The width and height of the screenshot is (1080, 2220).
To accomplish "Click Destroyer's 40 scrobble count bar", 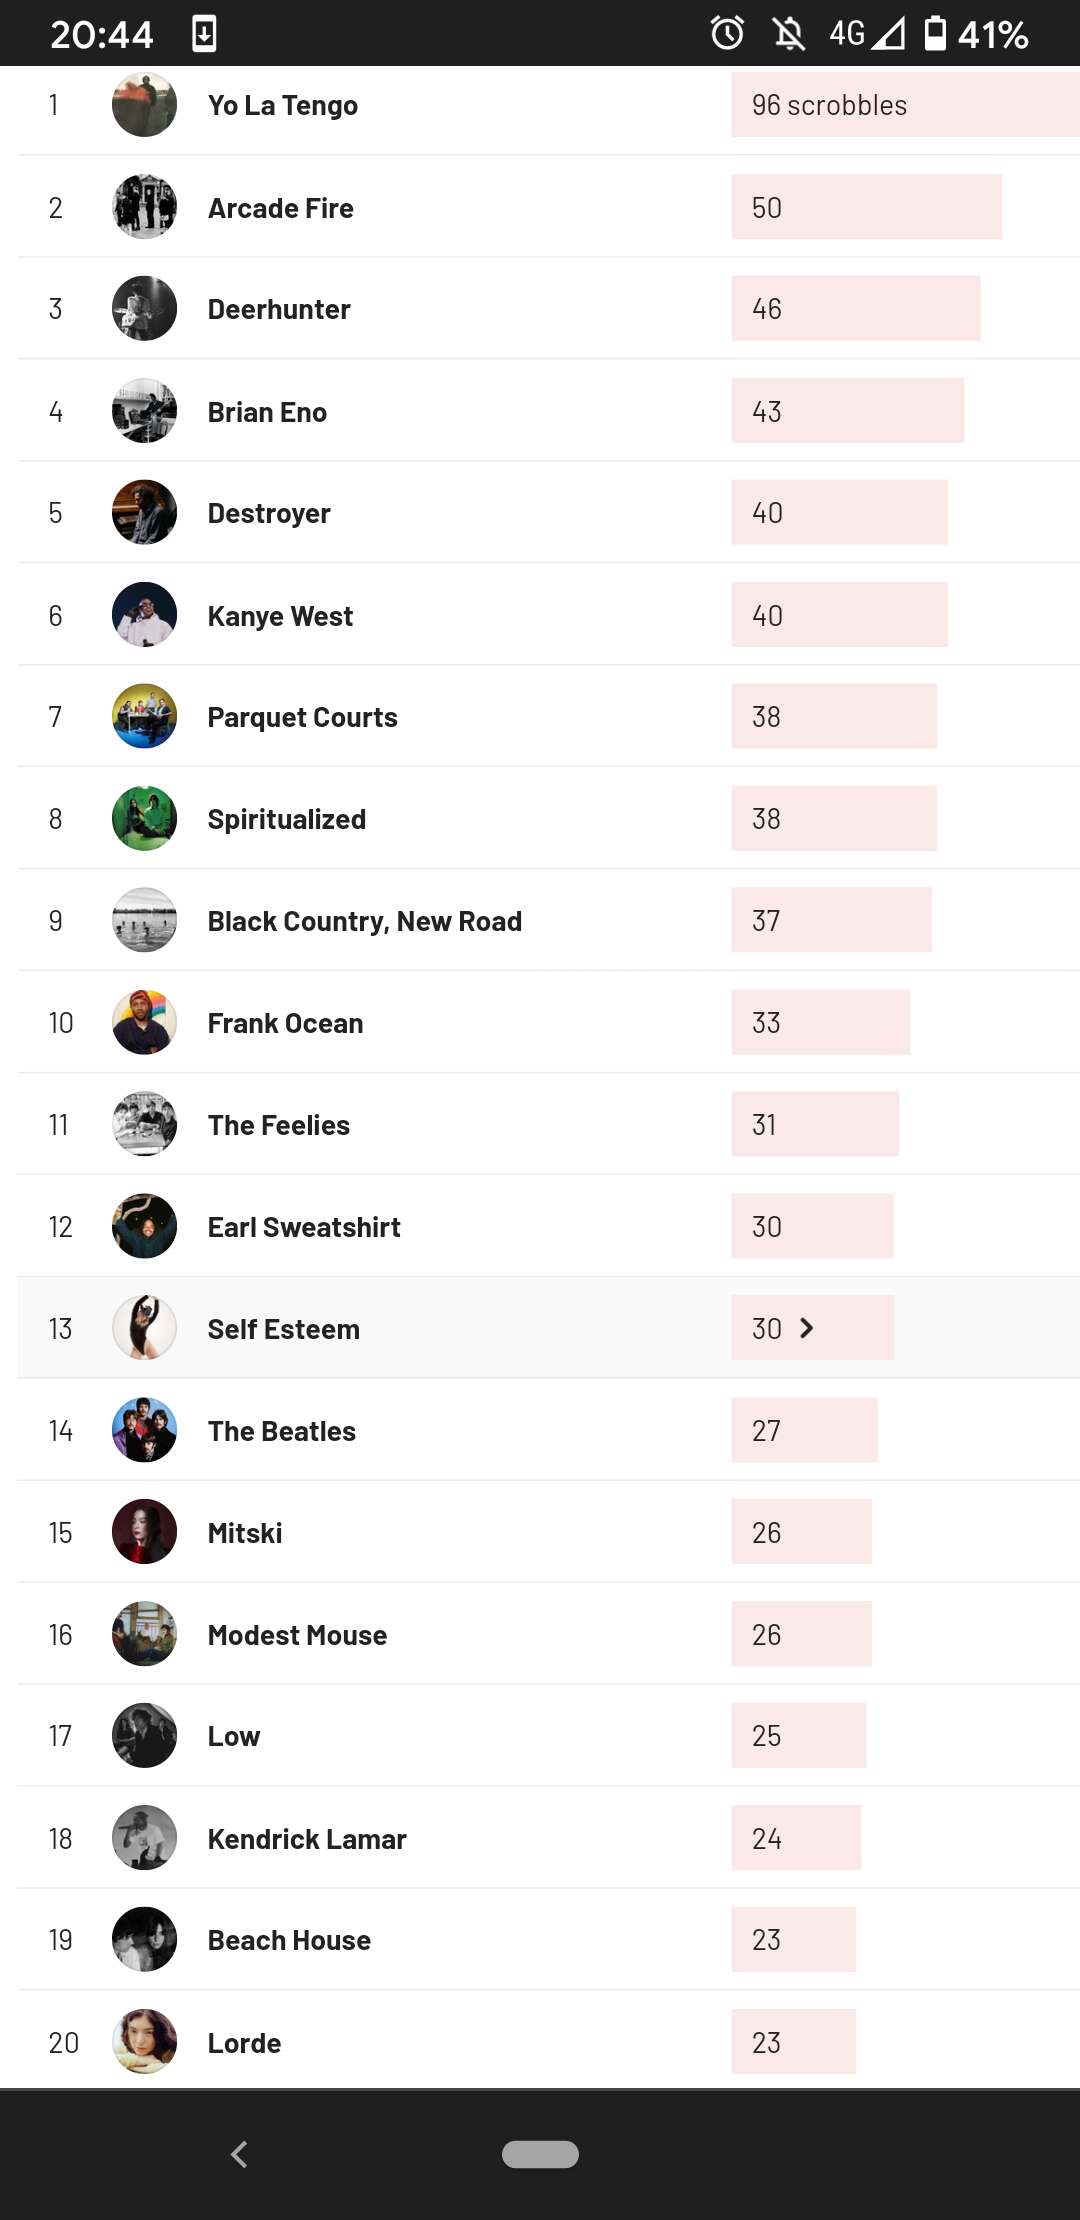I will point(840,512).
